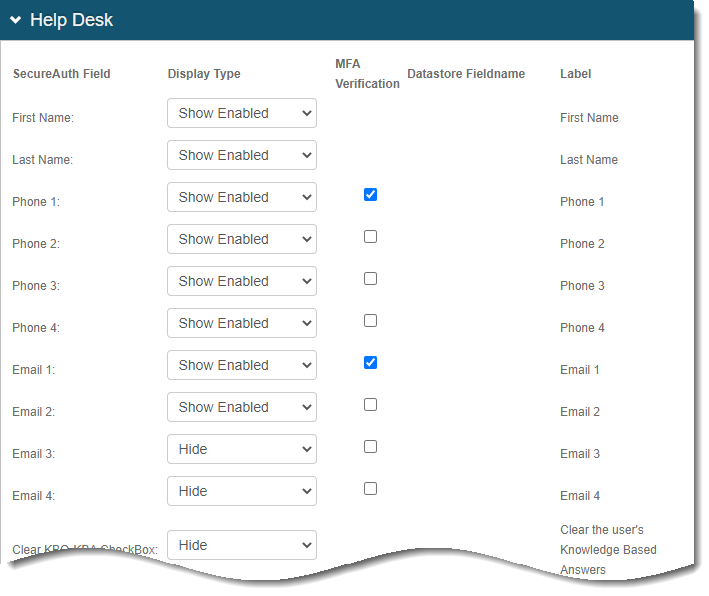Open Phone 2 display type dropdown
The image size is (709, 596).
click(x=241, y=240)
